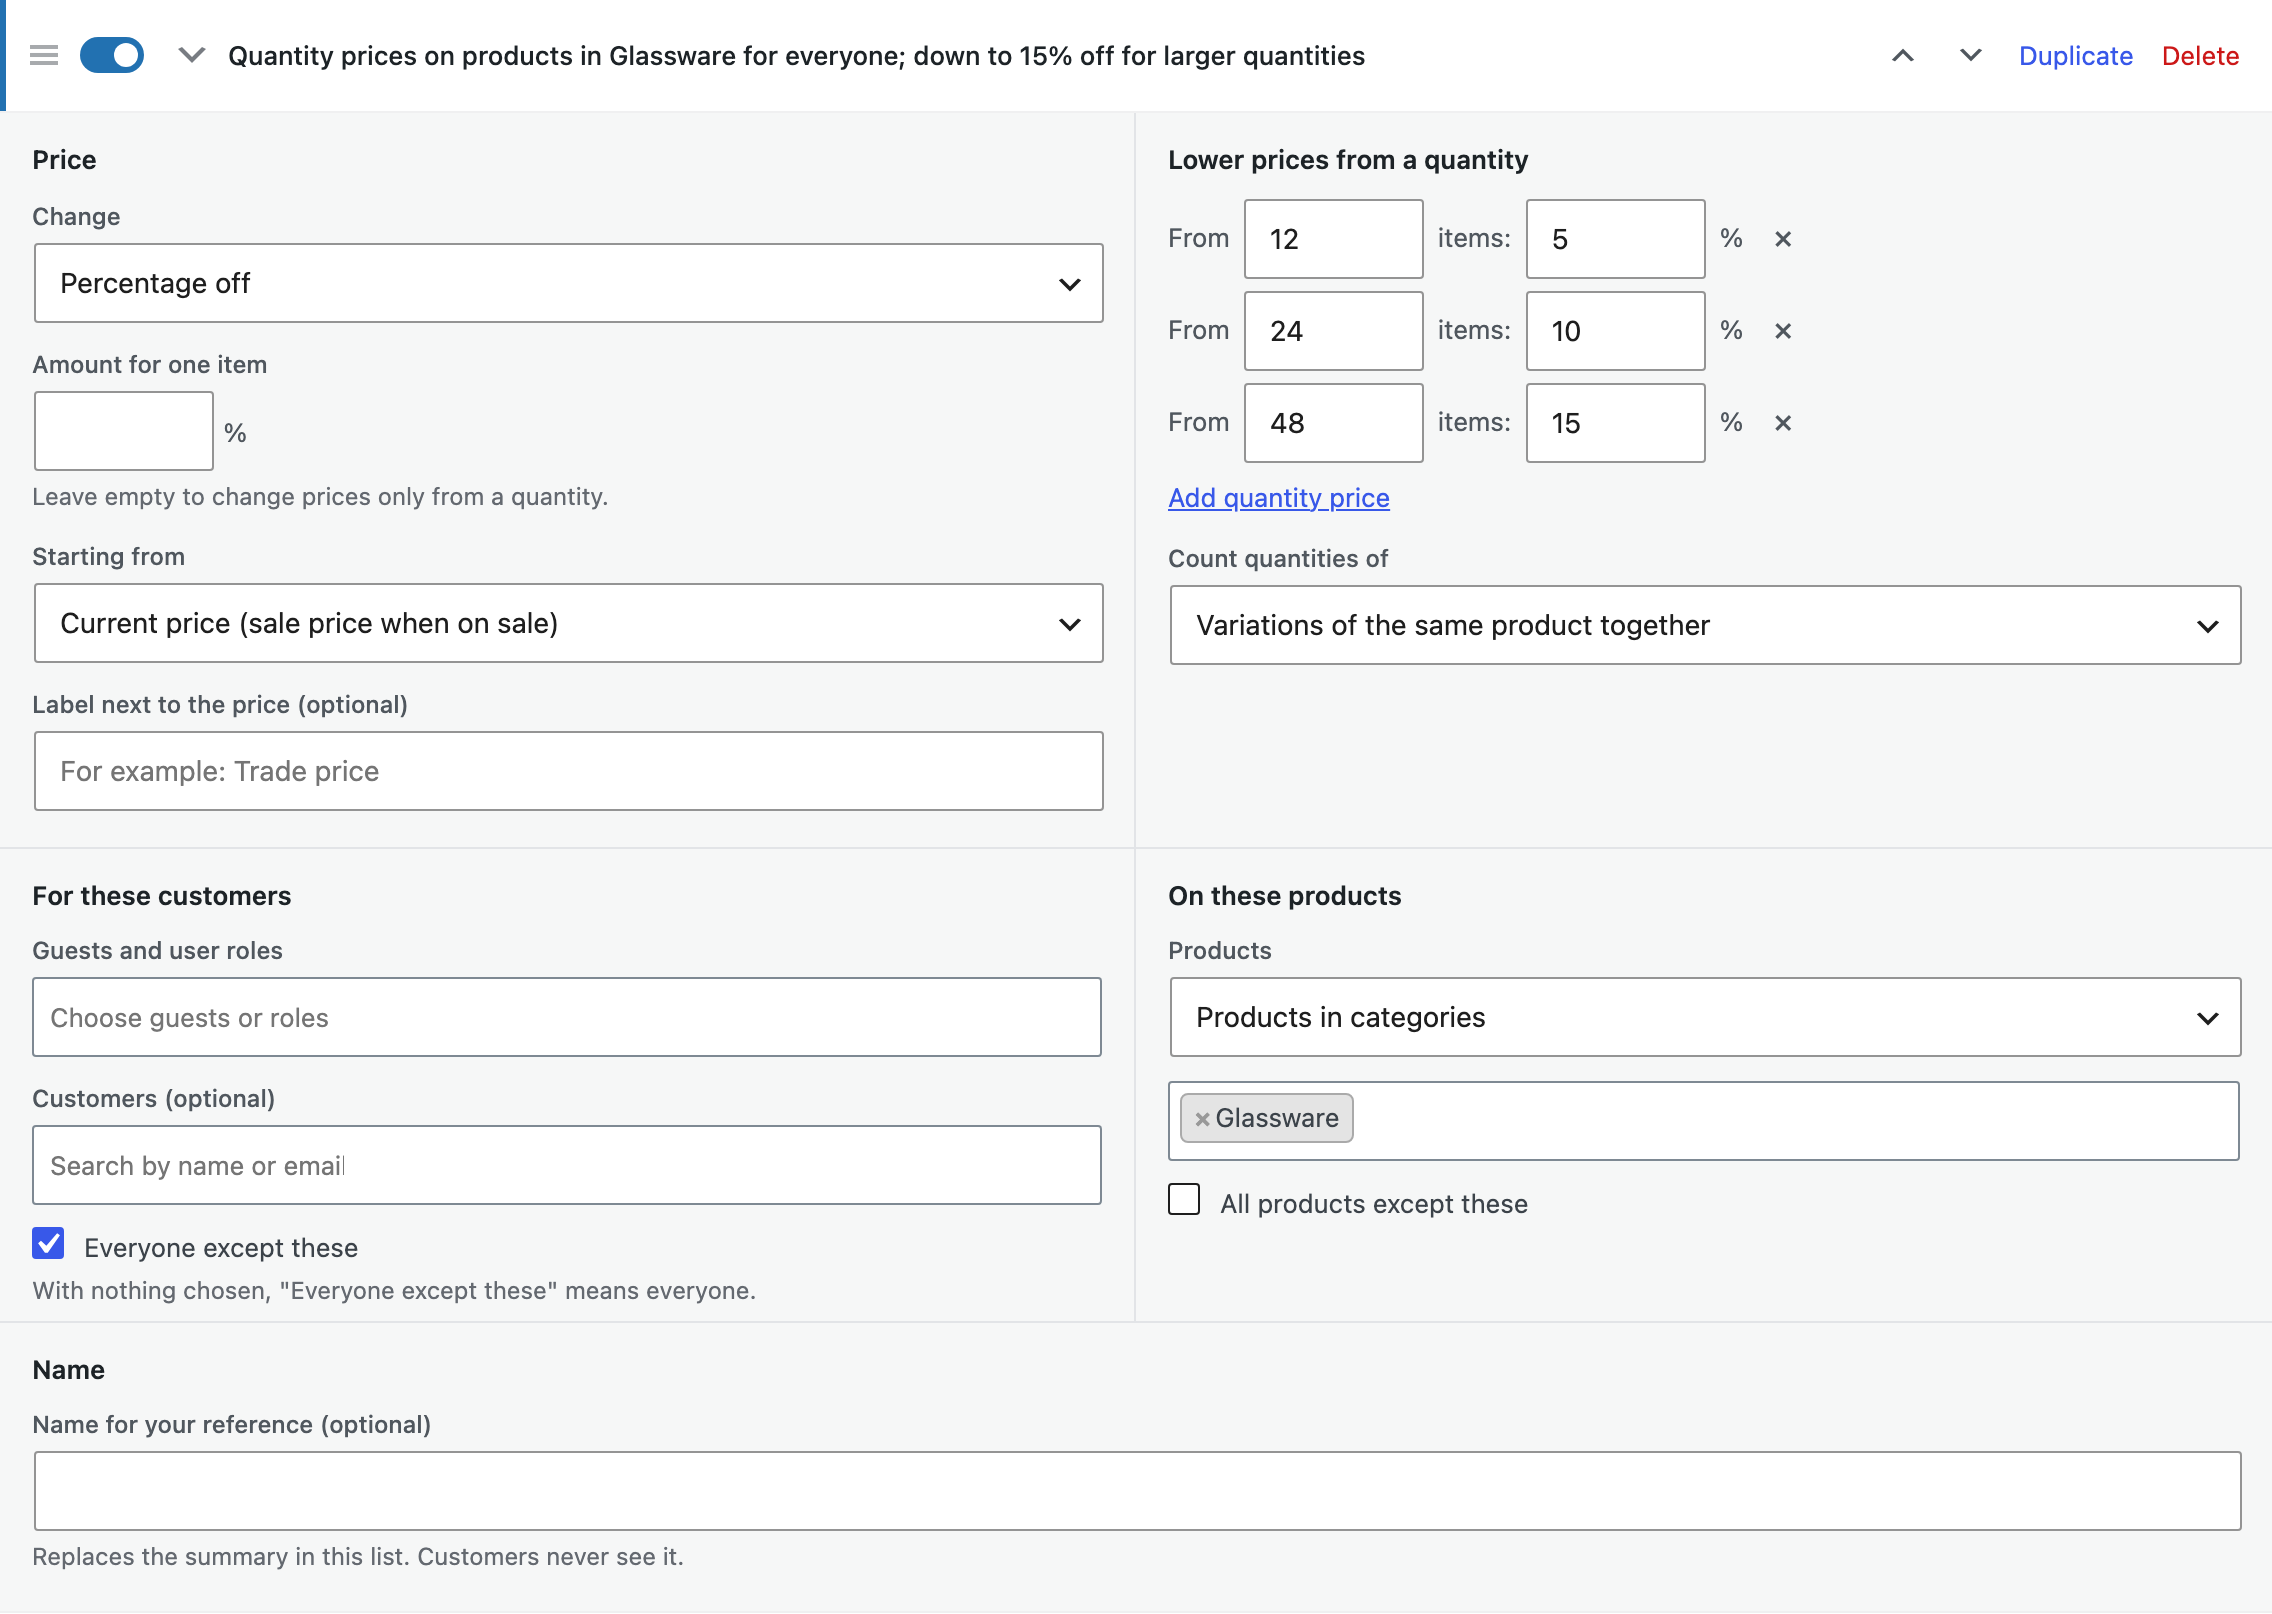Open the Starting from price dropdown
The image size is (2272, 1614).
point(568,623)
